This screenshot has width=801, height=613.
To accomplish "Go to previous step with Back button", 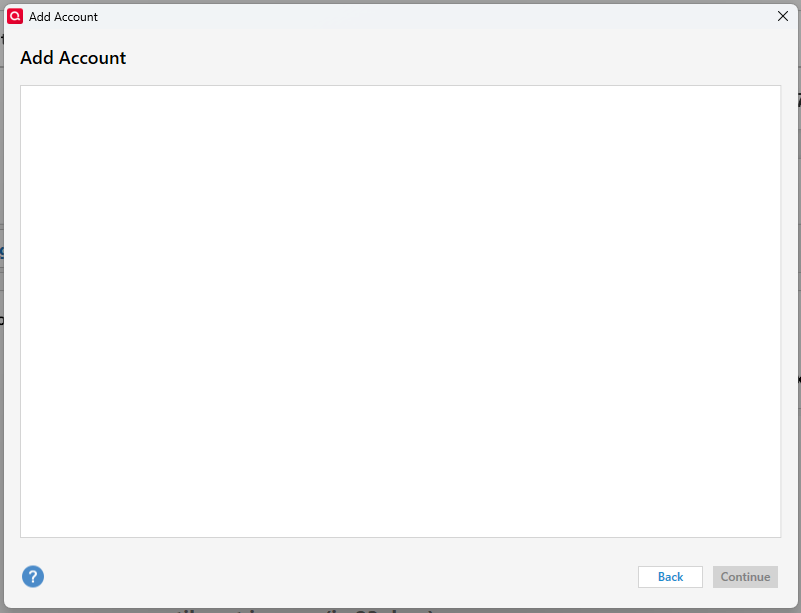I will point(670,577).
